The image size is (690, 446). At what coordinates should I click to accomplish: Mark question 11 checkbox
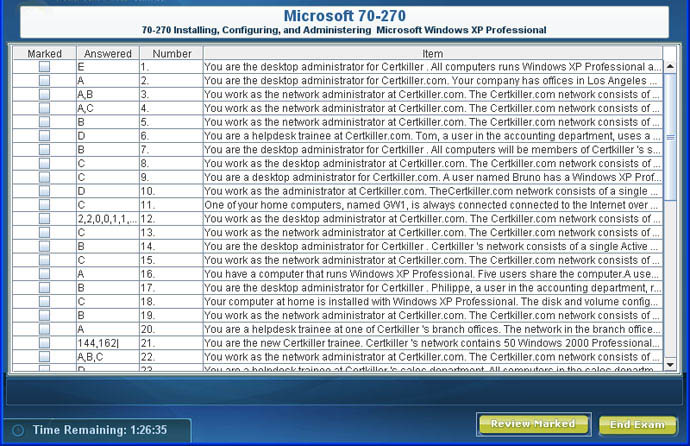(x=44, y=205)
